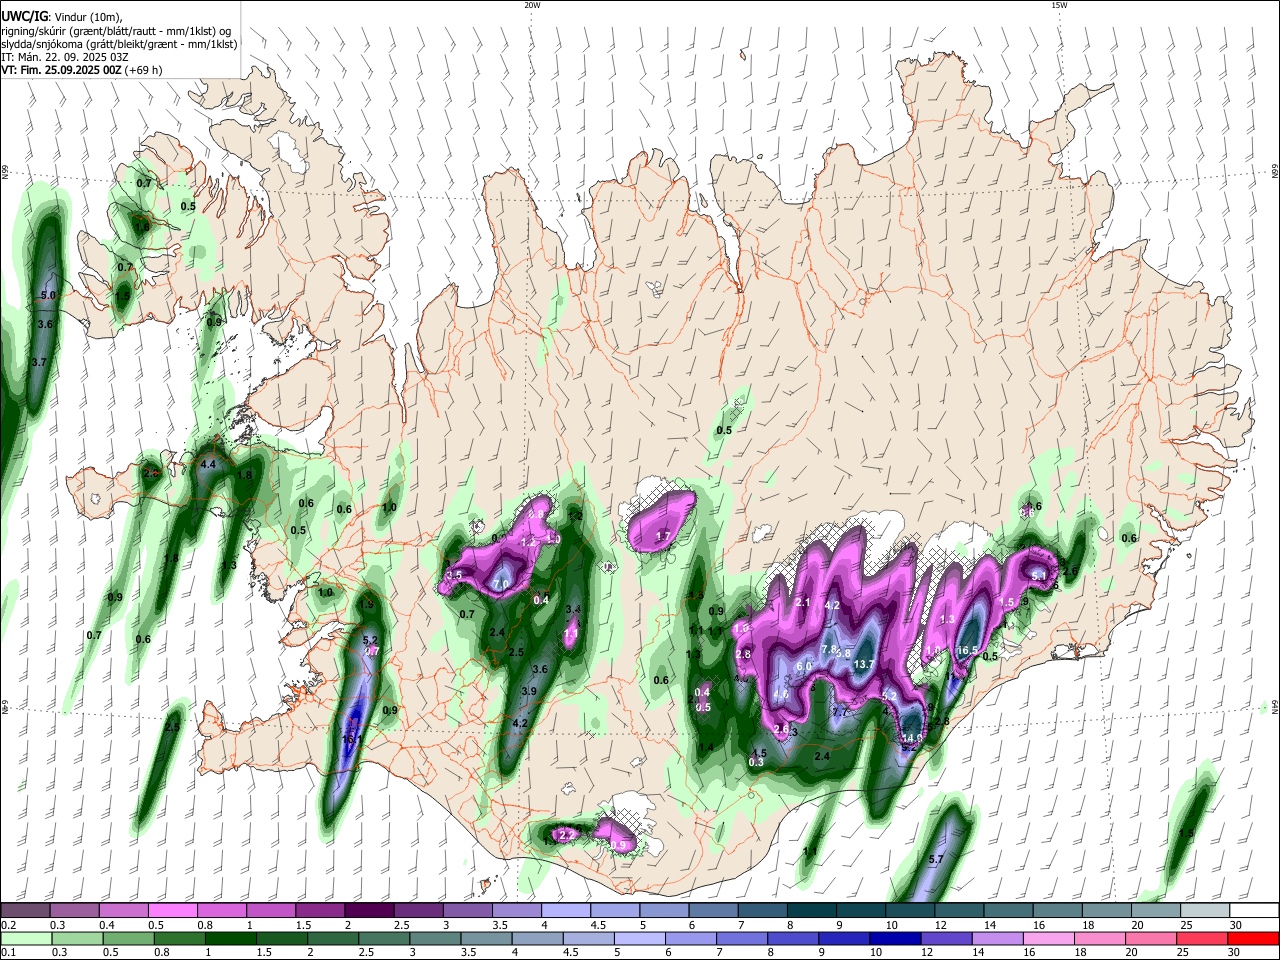Click the '20W' longitude label
This screenshot has width=1280, height=960.
tap(532, 5)
